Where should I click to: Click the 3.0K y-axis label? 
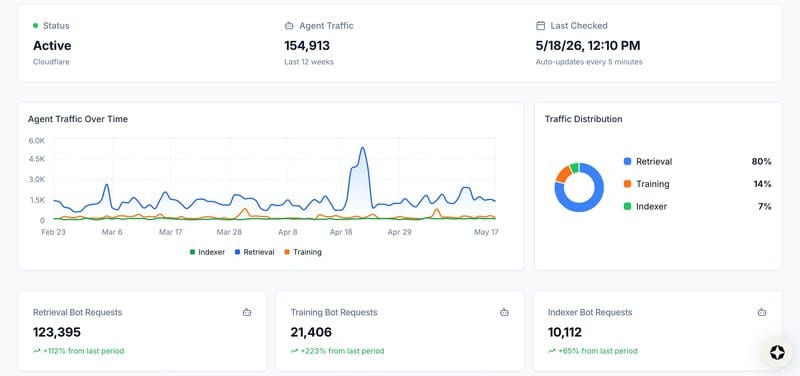[x=37, y=180]
